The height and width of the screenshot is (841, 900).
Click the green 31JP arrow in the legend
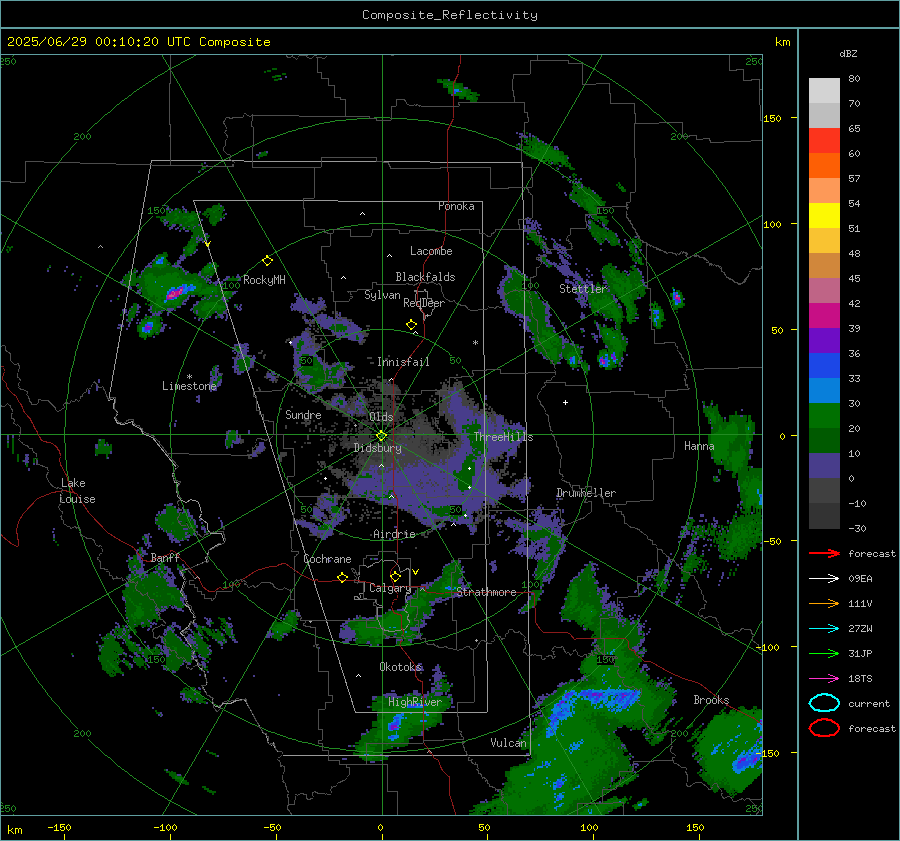point(824,653)
